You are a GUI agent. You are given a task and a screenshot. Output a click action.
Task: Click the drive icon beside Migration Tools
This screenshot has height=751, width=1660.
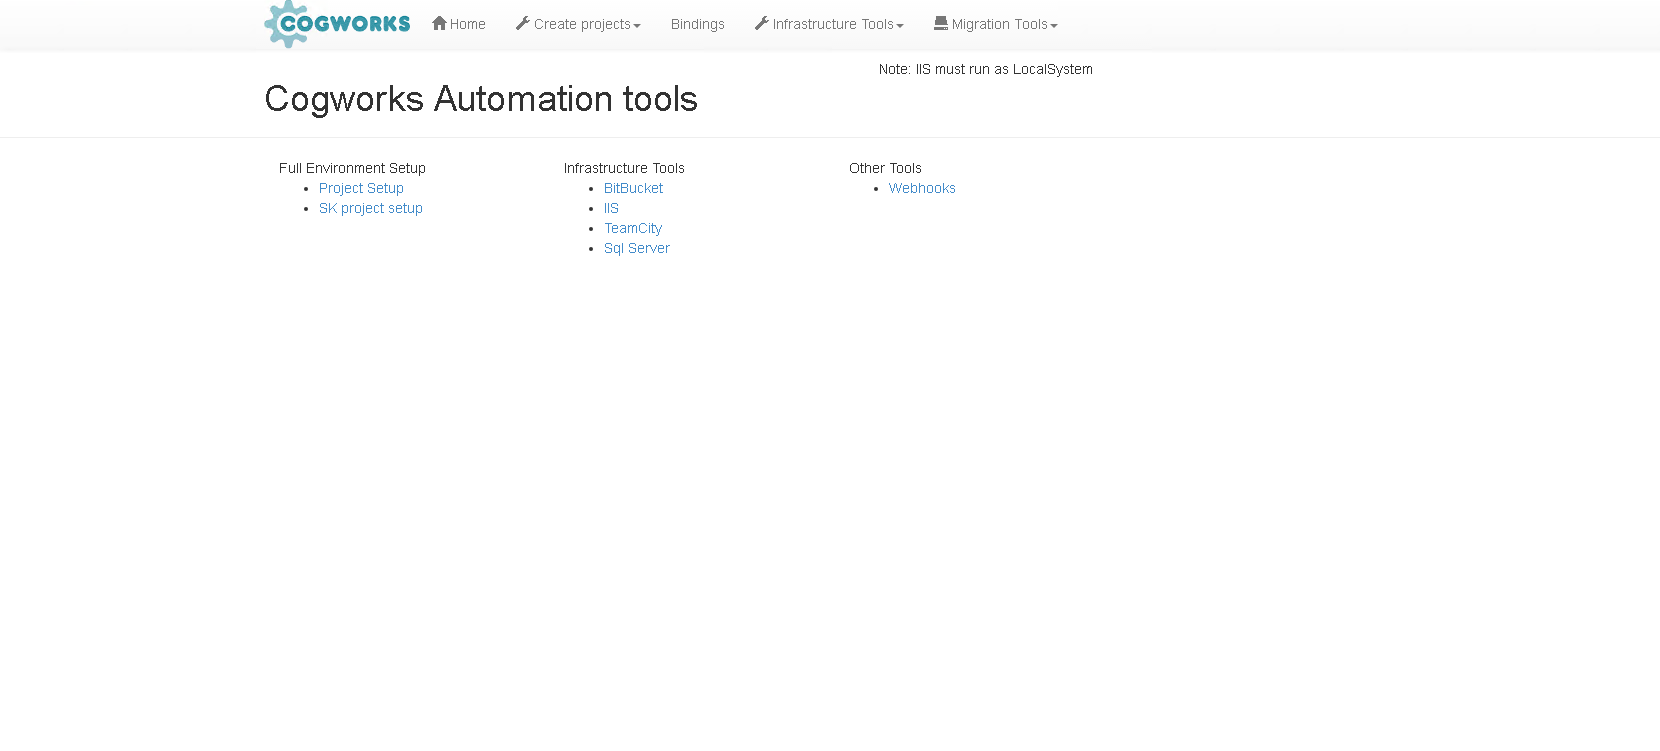(x=941, y=23)
